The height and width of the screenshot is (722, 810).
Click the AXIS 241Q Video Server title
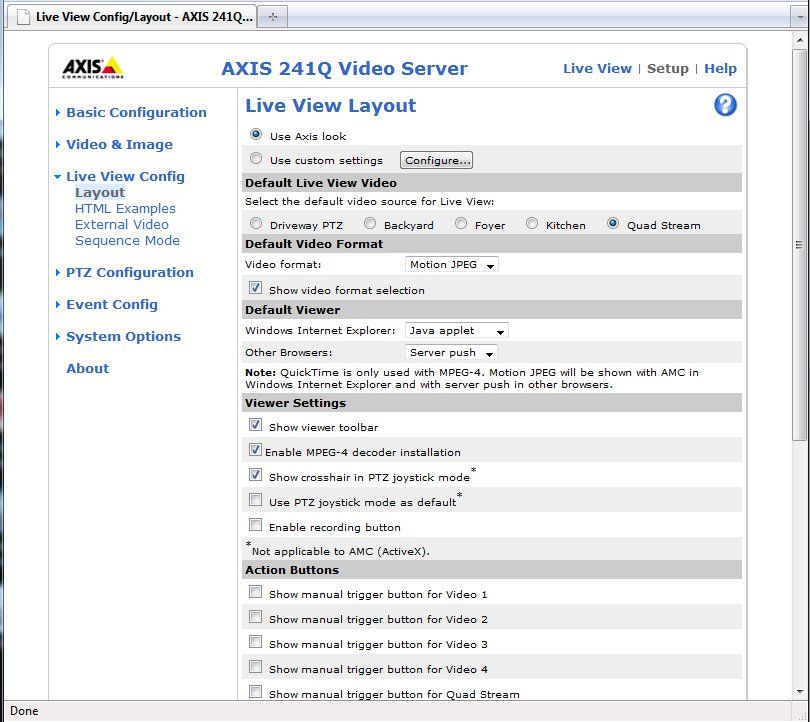pos(344,69)
